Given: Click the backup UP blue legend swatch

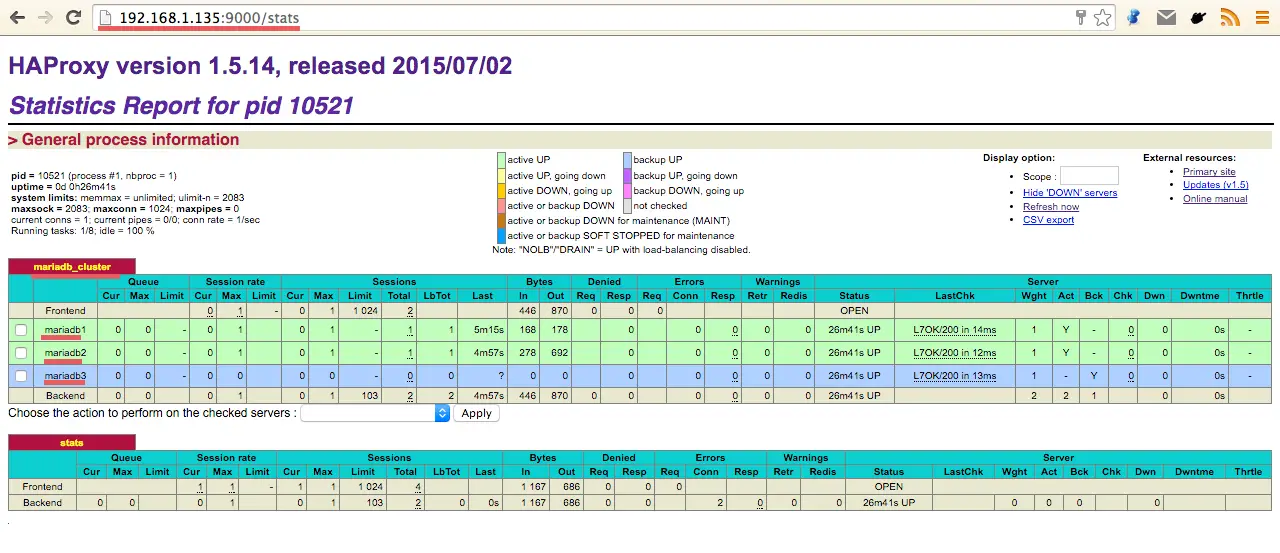Looking at the screenshot, I should point(627,160).
